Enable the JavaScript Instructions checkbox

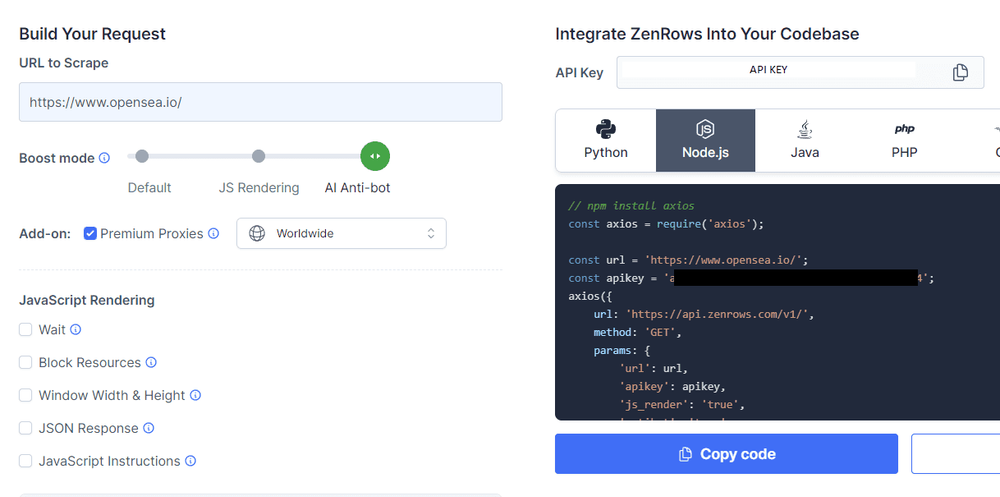coord(26,461)
